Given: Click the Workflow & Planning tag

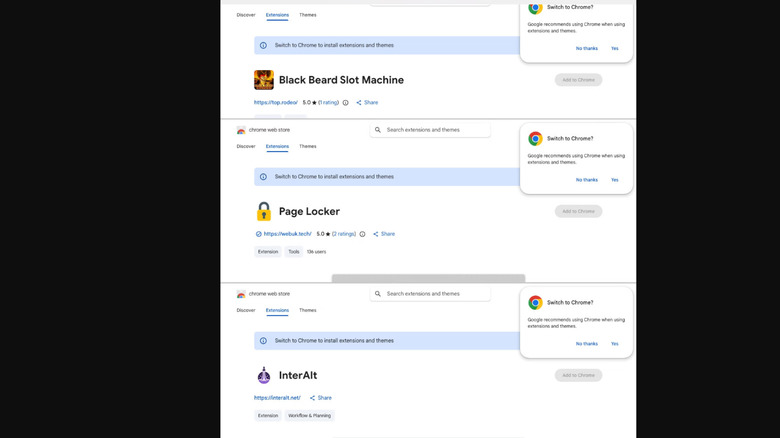Looking at the screenshot, I should (x=309, y=416).
